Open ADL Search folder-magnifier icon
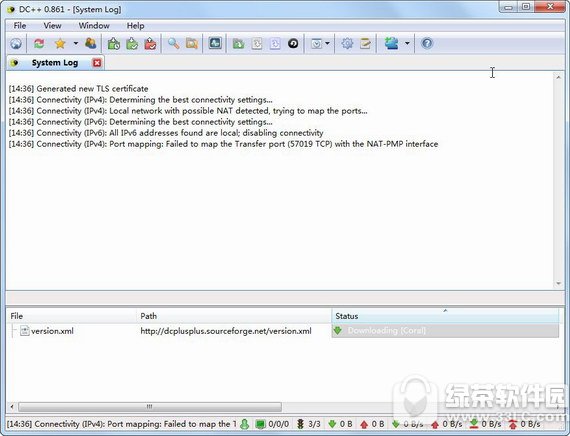 192,44
